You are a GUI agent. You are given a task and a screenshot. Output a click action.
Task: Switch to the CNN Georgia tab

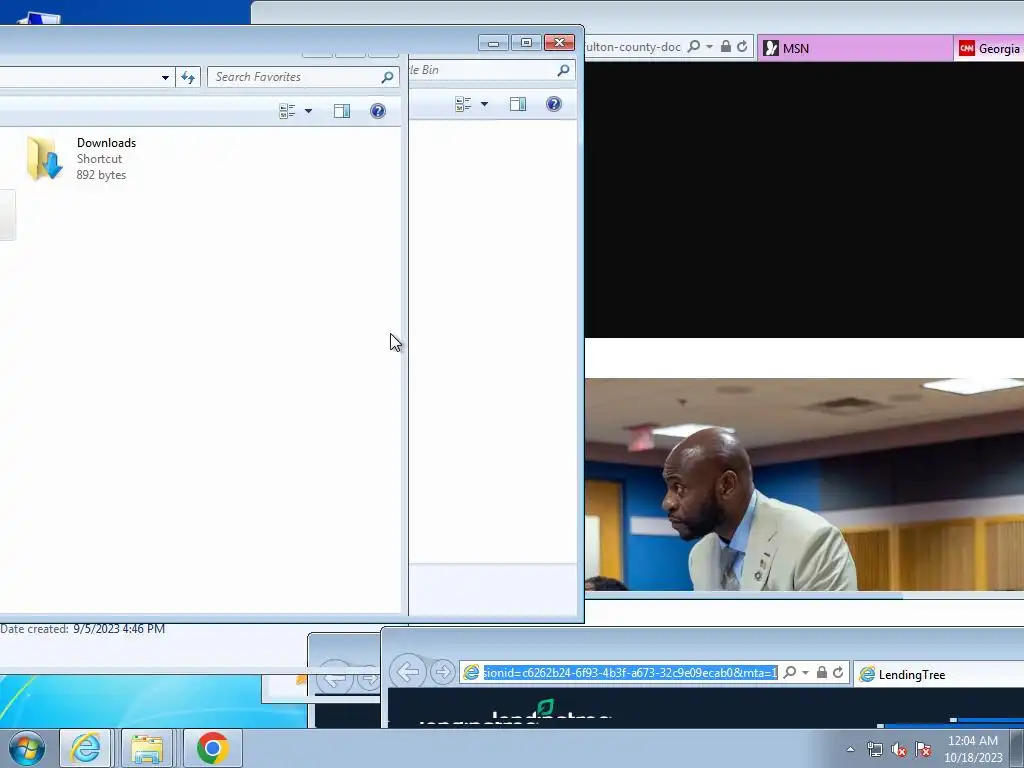[x=989, y=48]
